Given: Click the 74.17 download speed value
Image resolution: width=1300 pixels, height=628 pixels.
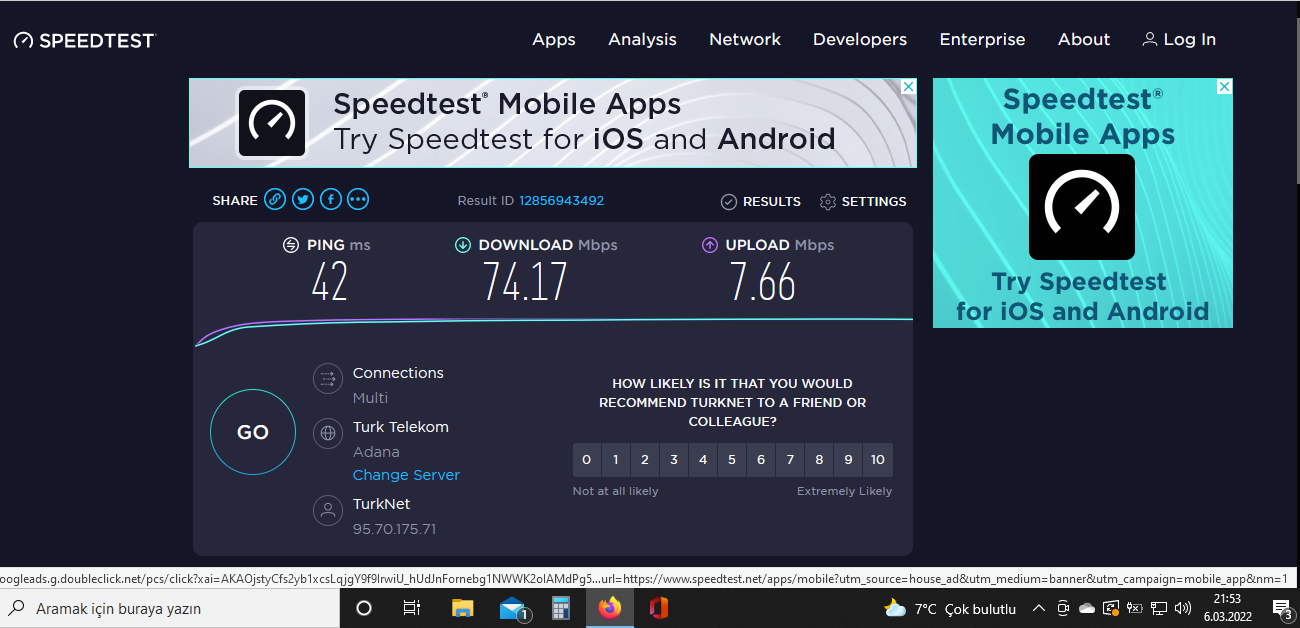Looking at the screenshot, I should [x=526, y=282].
